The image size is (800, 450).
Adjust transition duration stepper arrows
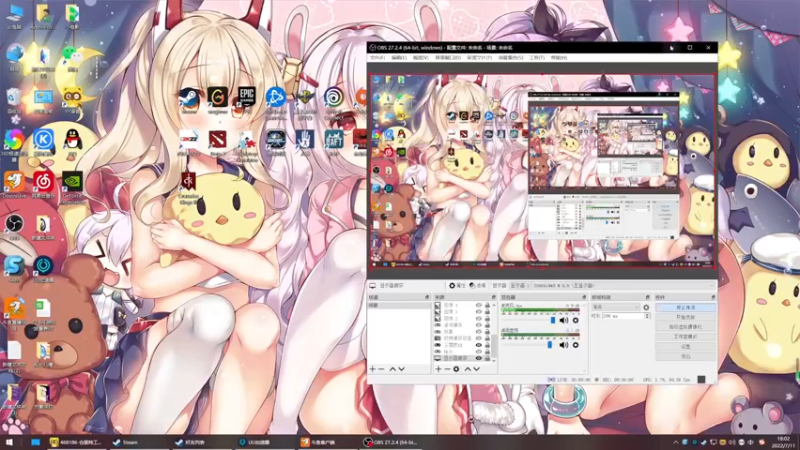coord(647,316)
